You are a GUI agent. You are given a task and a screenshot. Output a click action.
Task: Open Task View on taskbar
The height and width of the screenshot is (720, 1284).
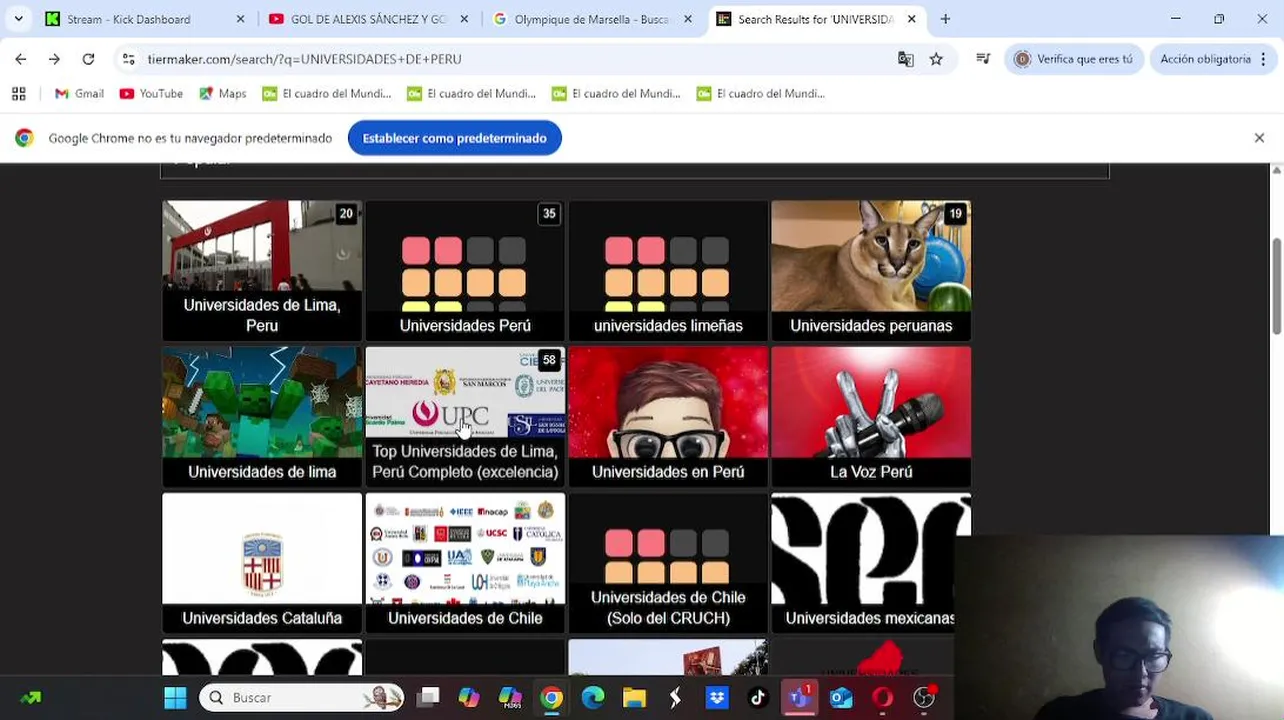click(428, 697)
